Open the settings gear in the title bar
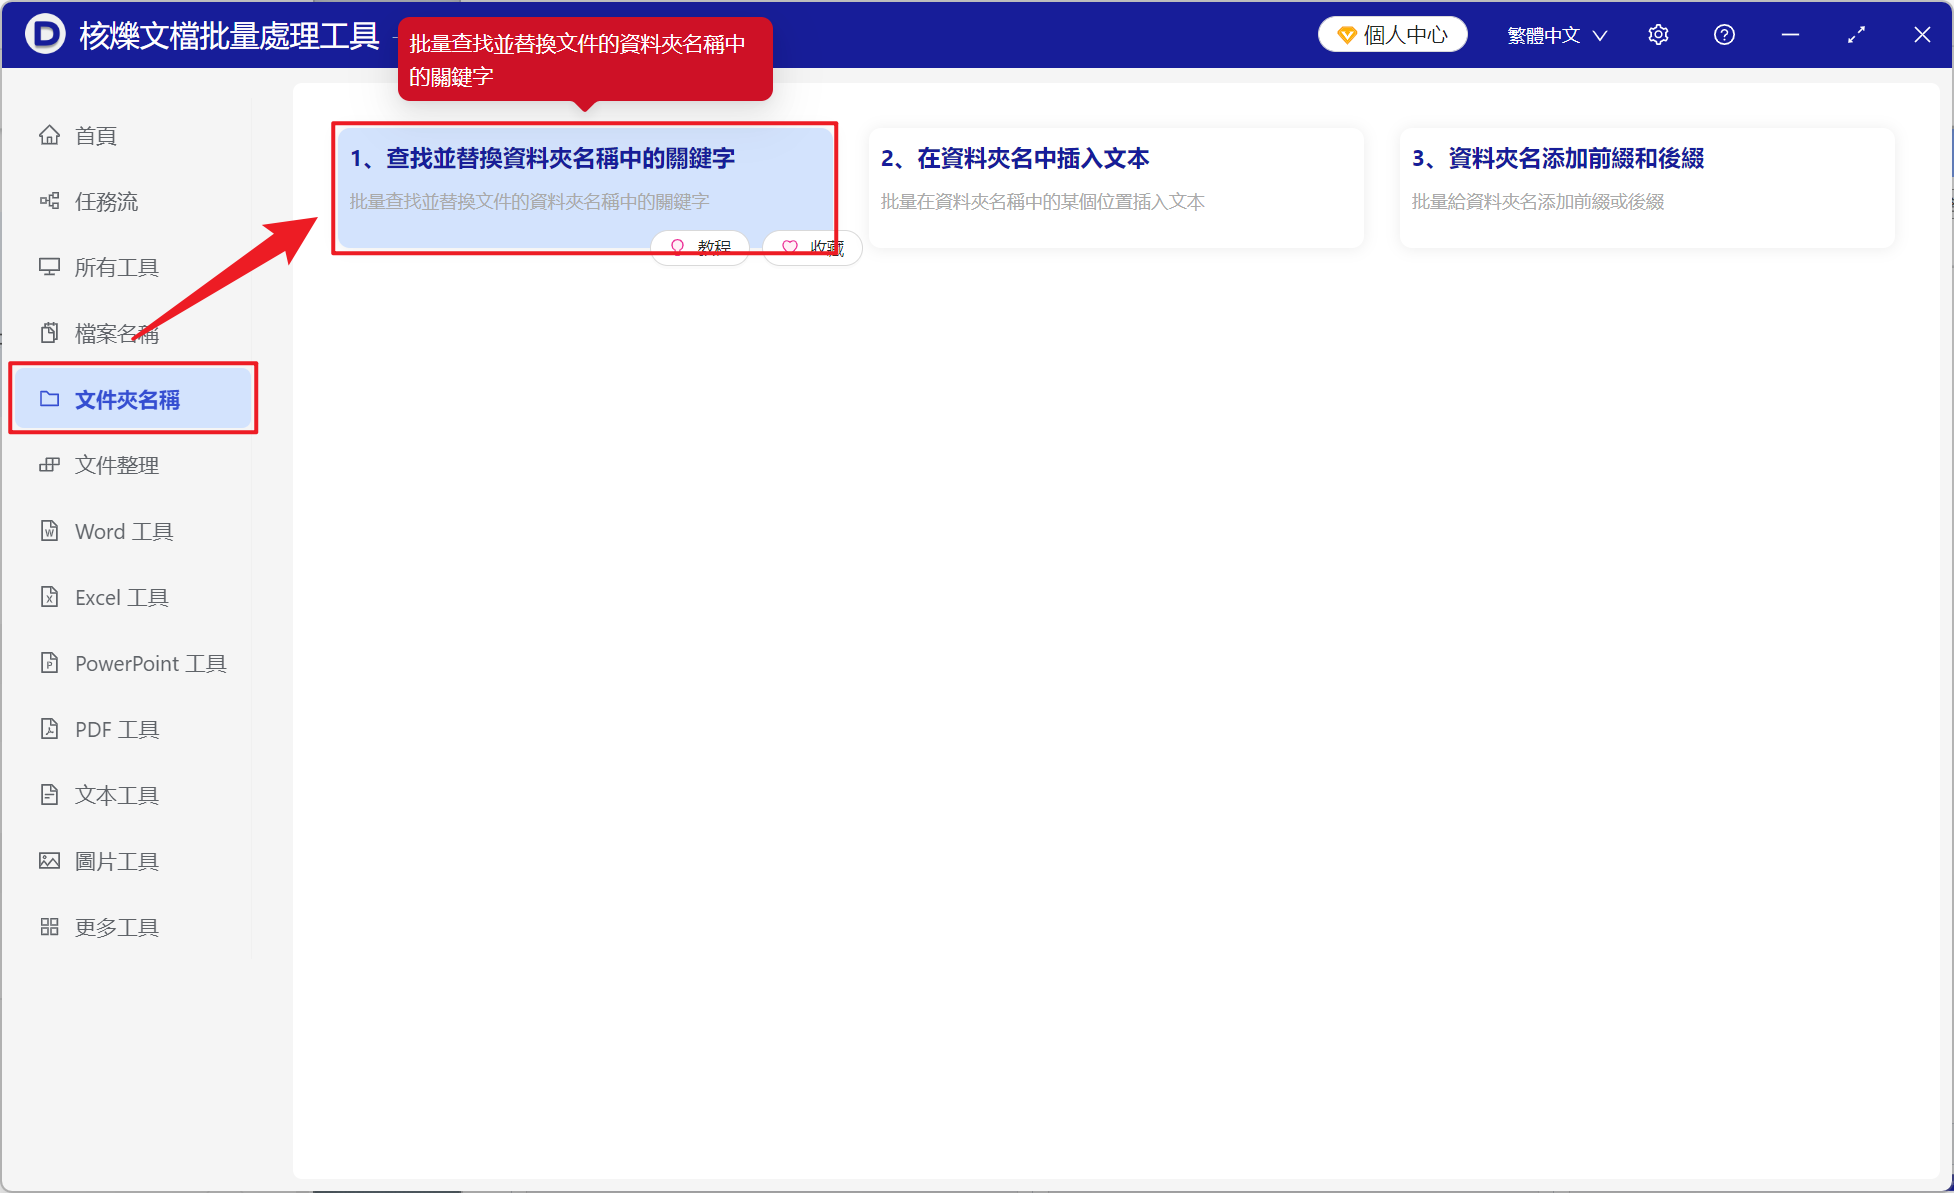Screen dimensions: 1954x1193 1658,34
